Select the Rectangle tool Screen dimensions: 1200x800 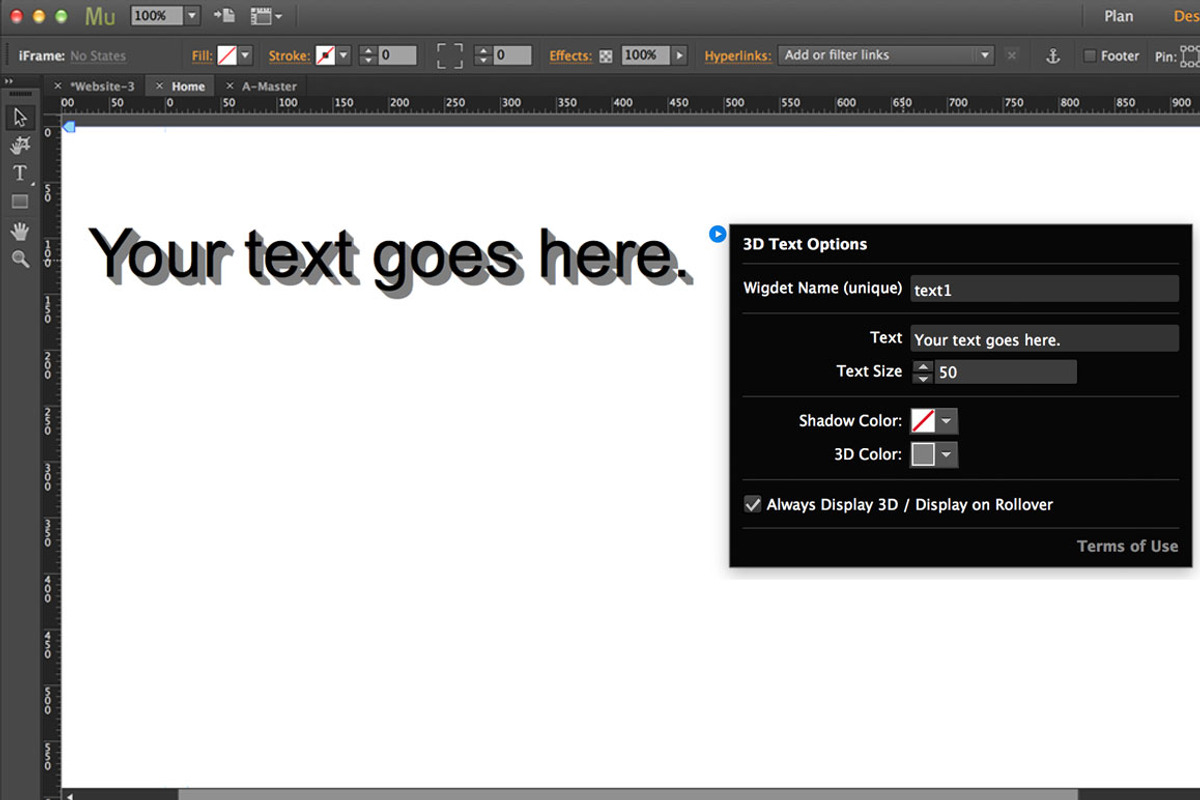click(20, 201)
